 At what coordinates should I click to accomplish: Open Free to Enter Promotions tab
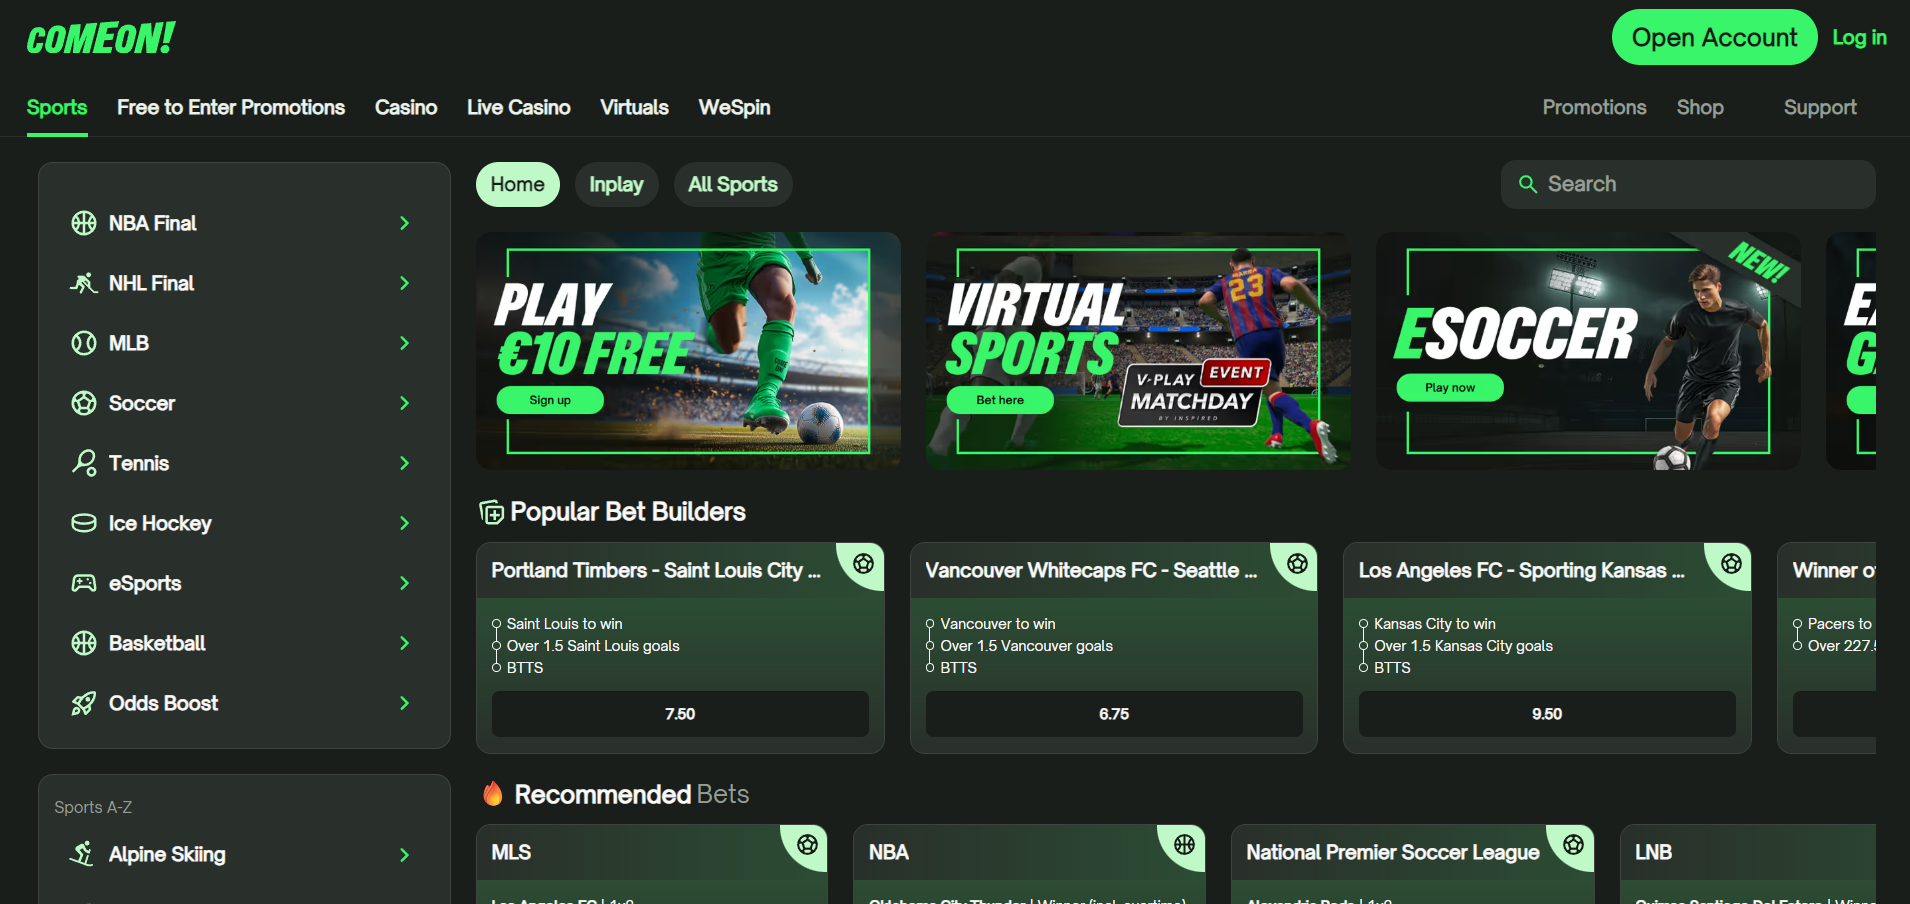[231, 107]
